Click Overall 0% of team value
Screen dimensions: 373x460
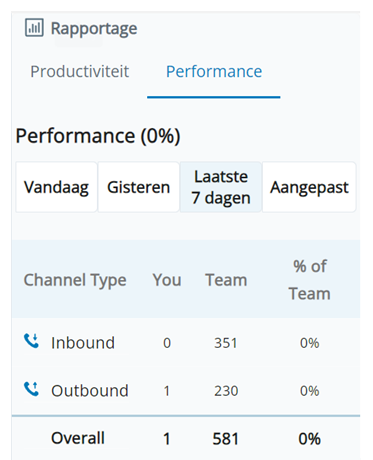click(310, 439)
